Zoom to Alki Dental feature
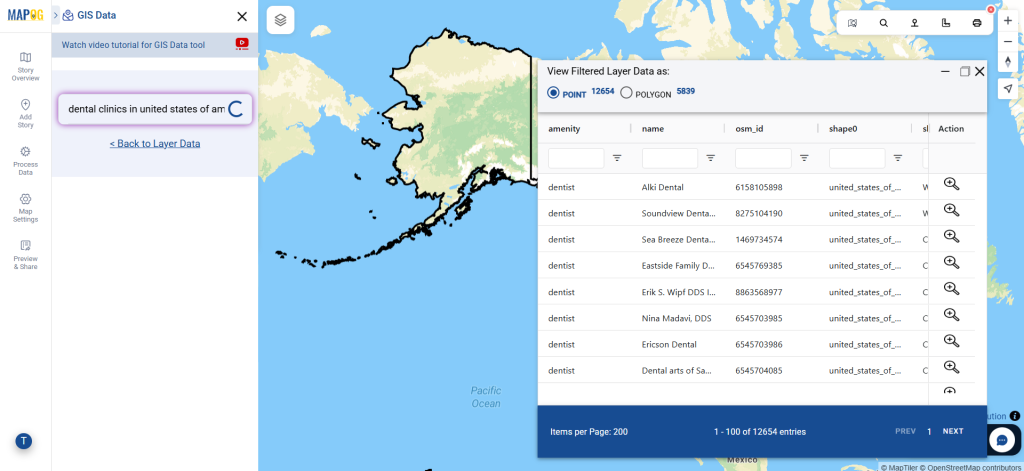This screenshot has height=471, width=1024. 951,184
